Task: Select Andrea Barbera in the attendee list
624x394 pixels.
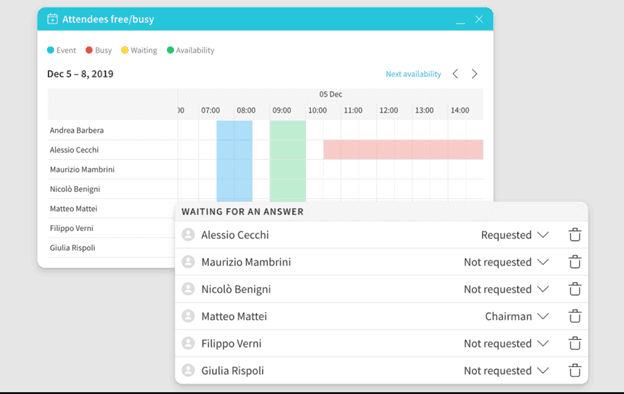Action: pos(76,130)
